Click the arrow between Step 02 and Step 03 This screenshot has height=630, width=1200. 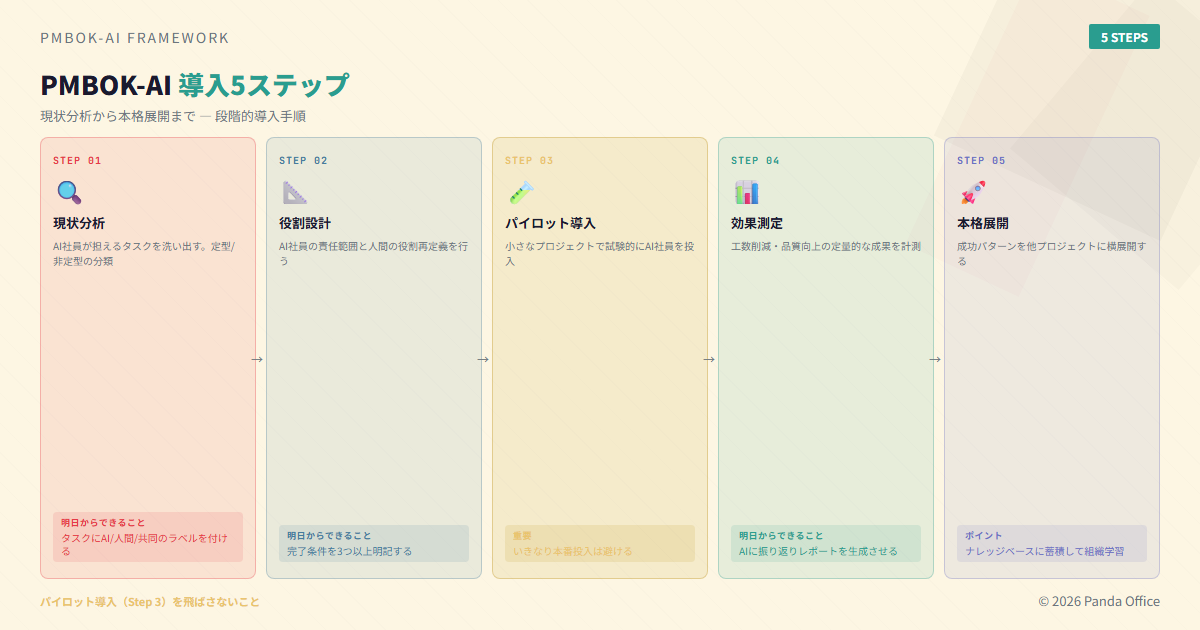tap(483, 359)
